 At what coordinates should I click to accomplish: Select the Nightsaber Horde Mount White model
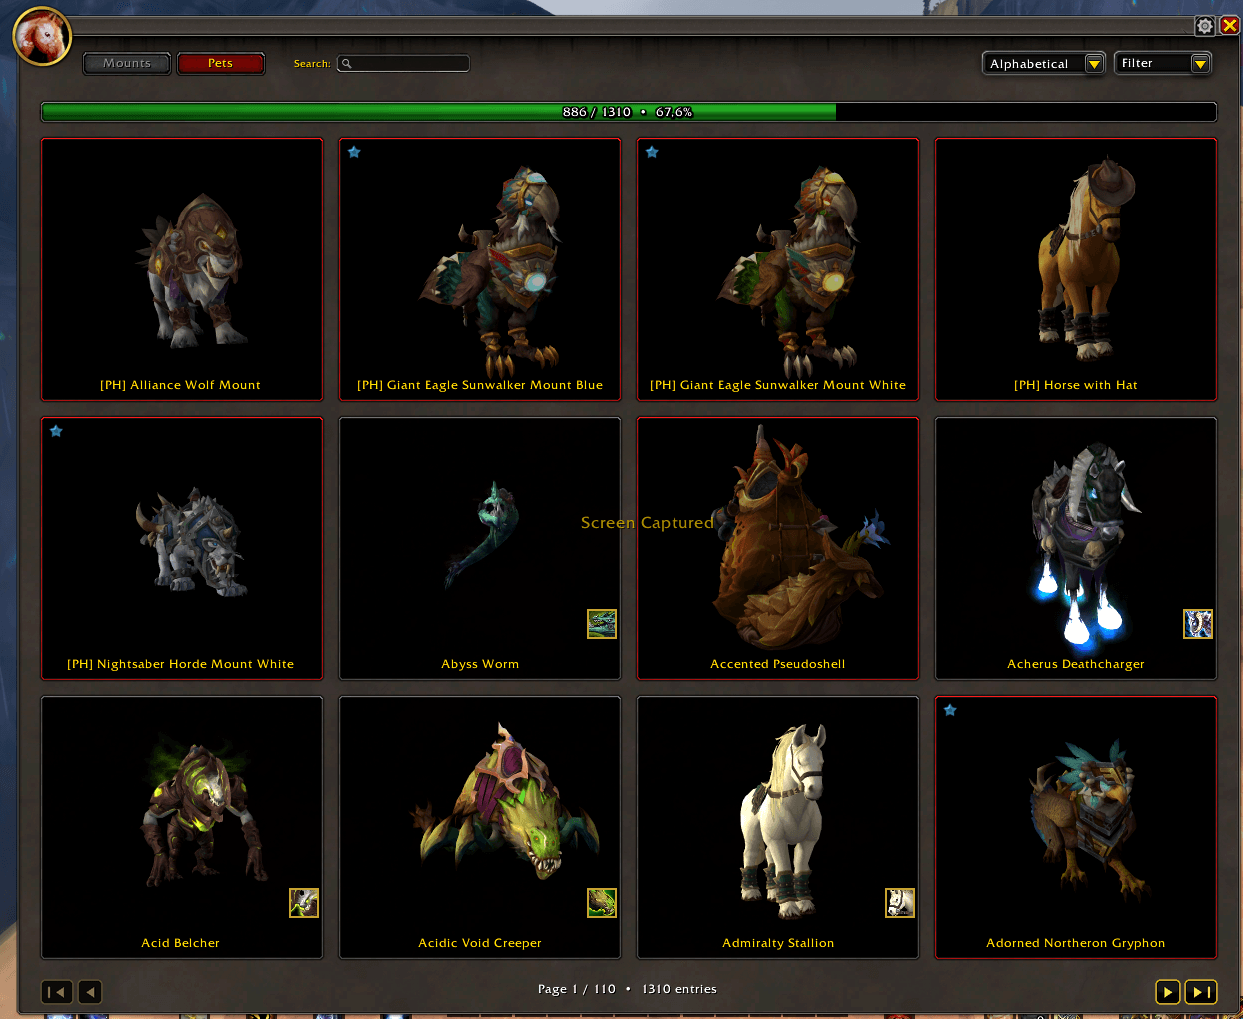point(192,542)
